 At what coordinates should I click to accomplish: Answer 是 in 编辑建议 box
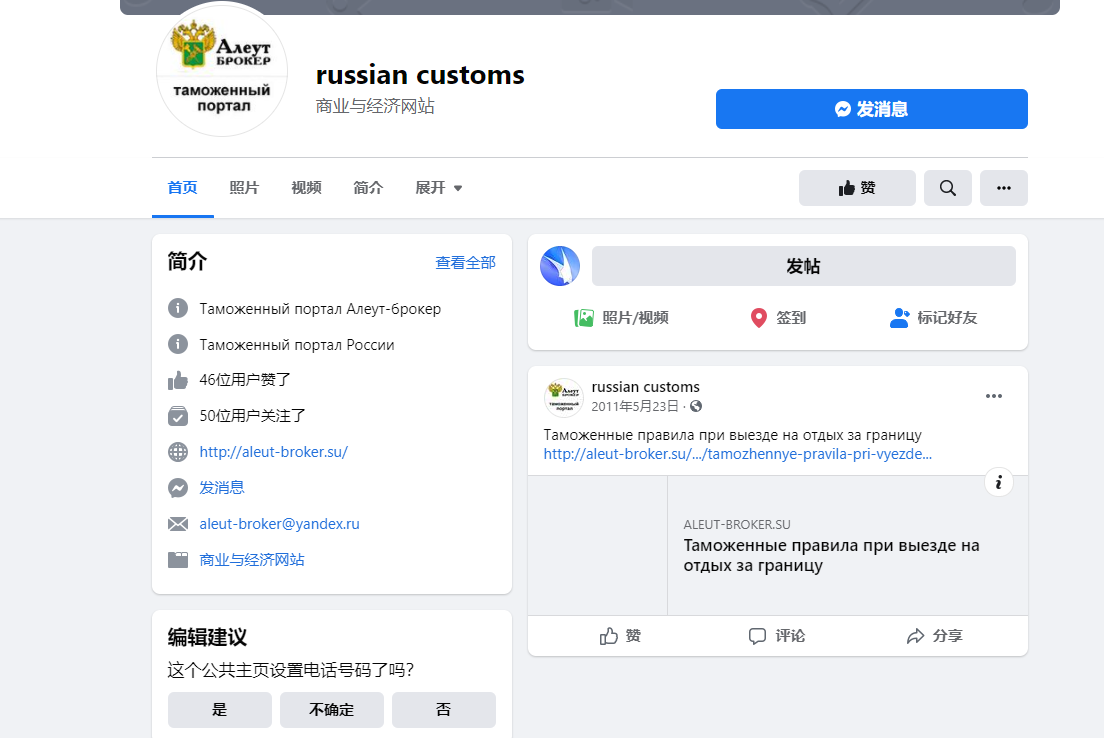point(220,710)
